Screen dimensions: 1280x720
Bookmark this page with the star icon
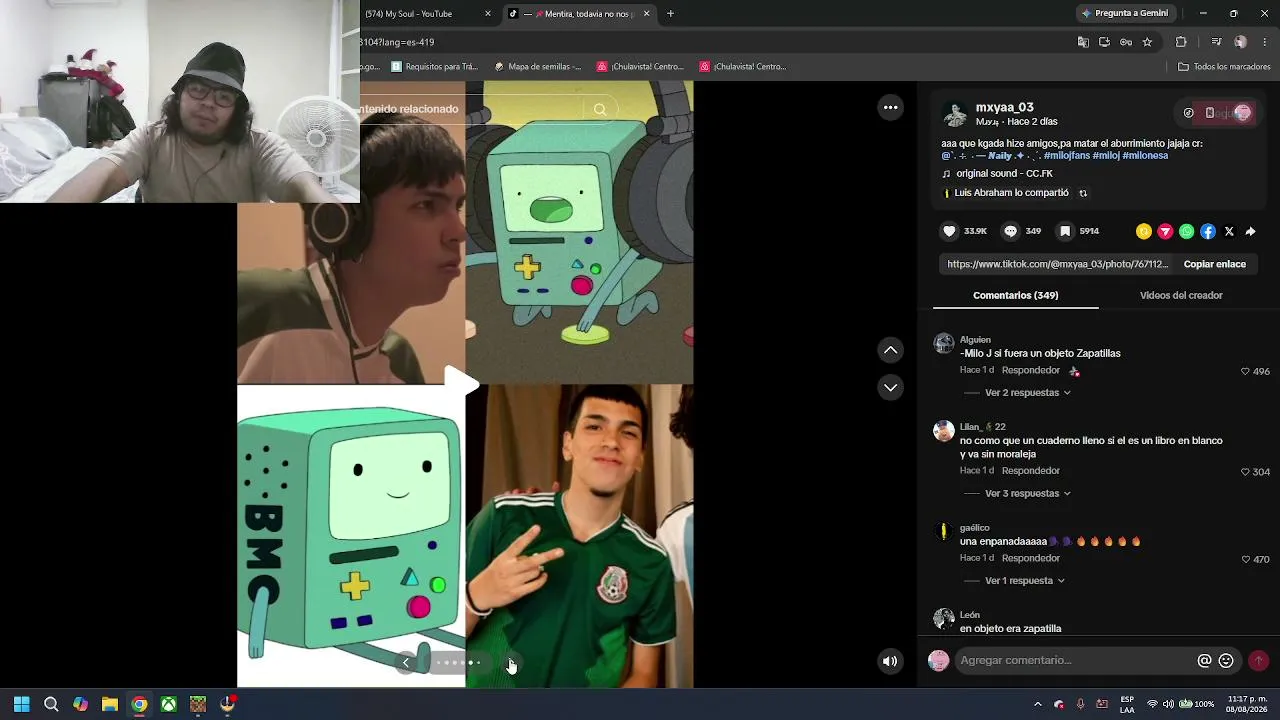(1147, 42)
